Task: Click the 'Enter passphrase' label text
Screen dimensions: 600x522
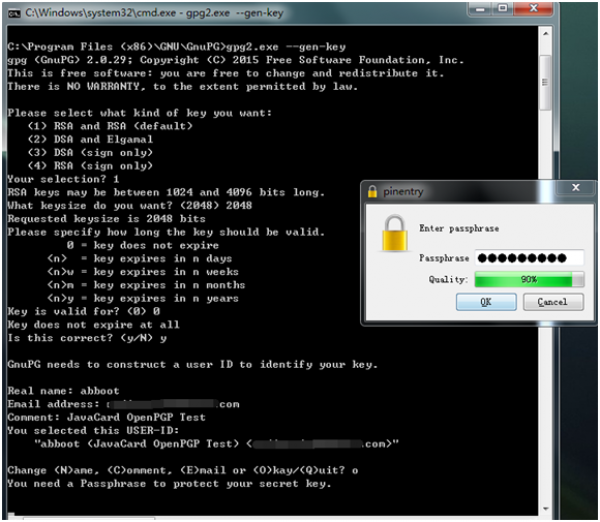Action: point(459,228)
